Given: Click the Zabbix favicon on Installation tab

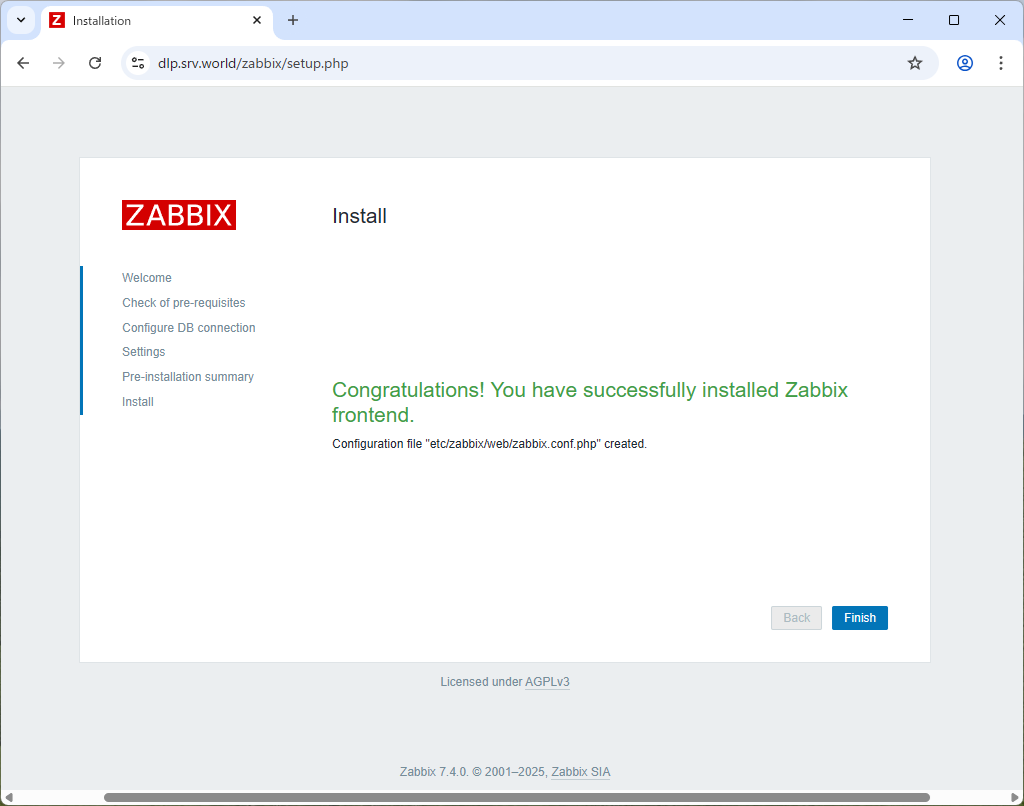Looking at the screenshot, I should 57,20.
